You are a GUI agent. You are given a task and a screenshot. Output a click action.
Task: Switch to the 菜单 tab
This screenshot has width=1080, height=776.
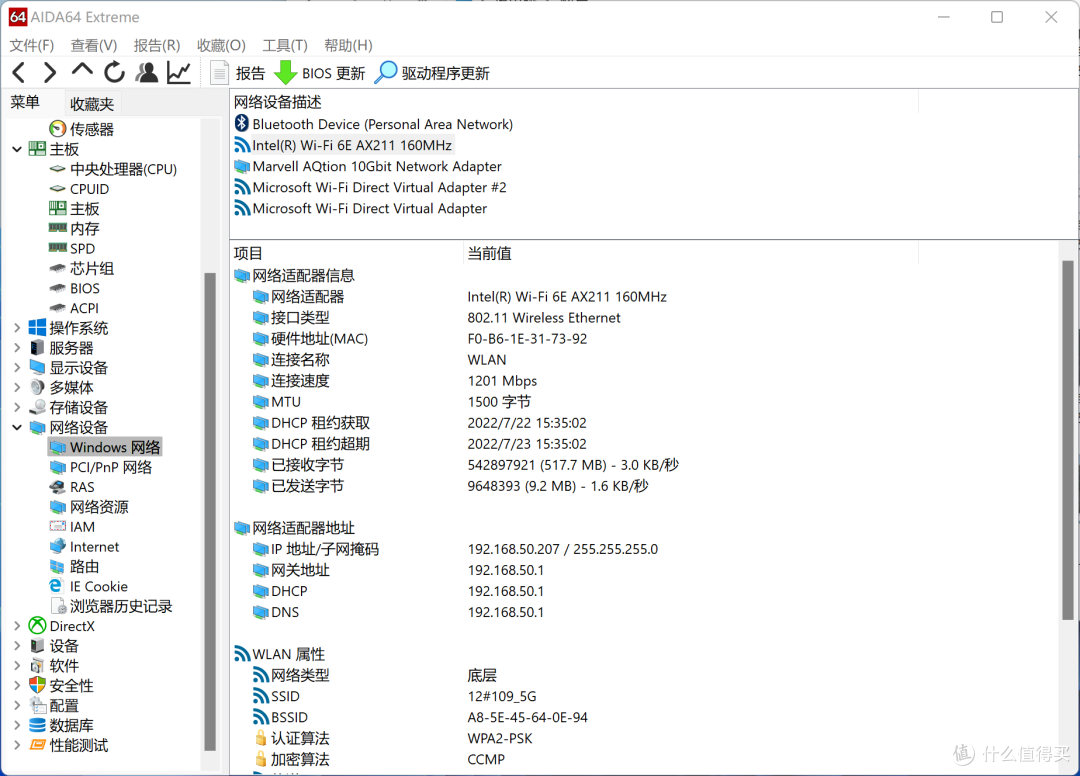[25, 103]
